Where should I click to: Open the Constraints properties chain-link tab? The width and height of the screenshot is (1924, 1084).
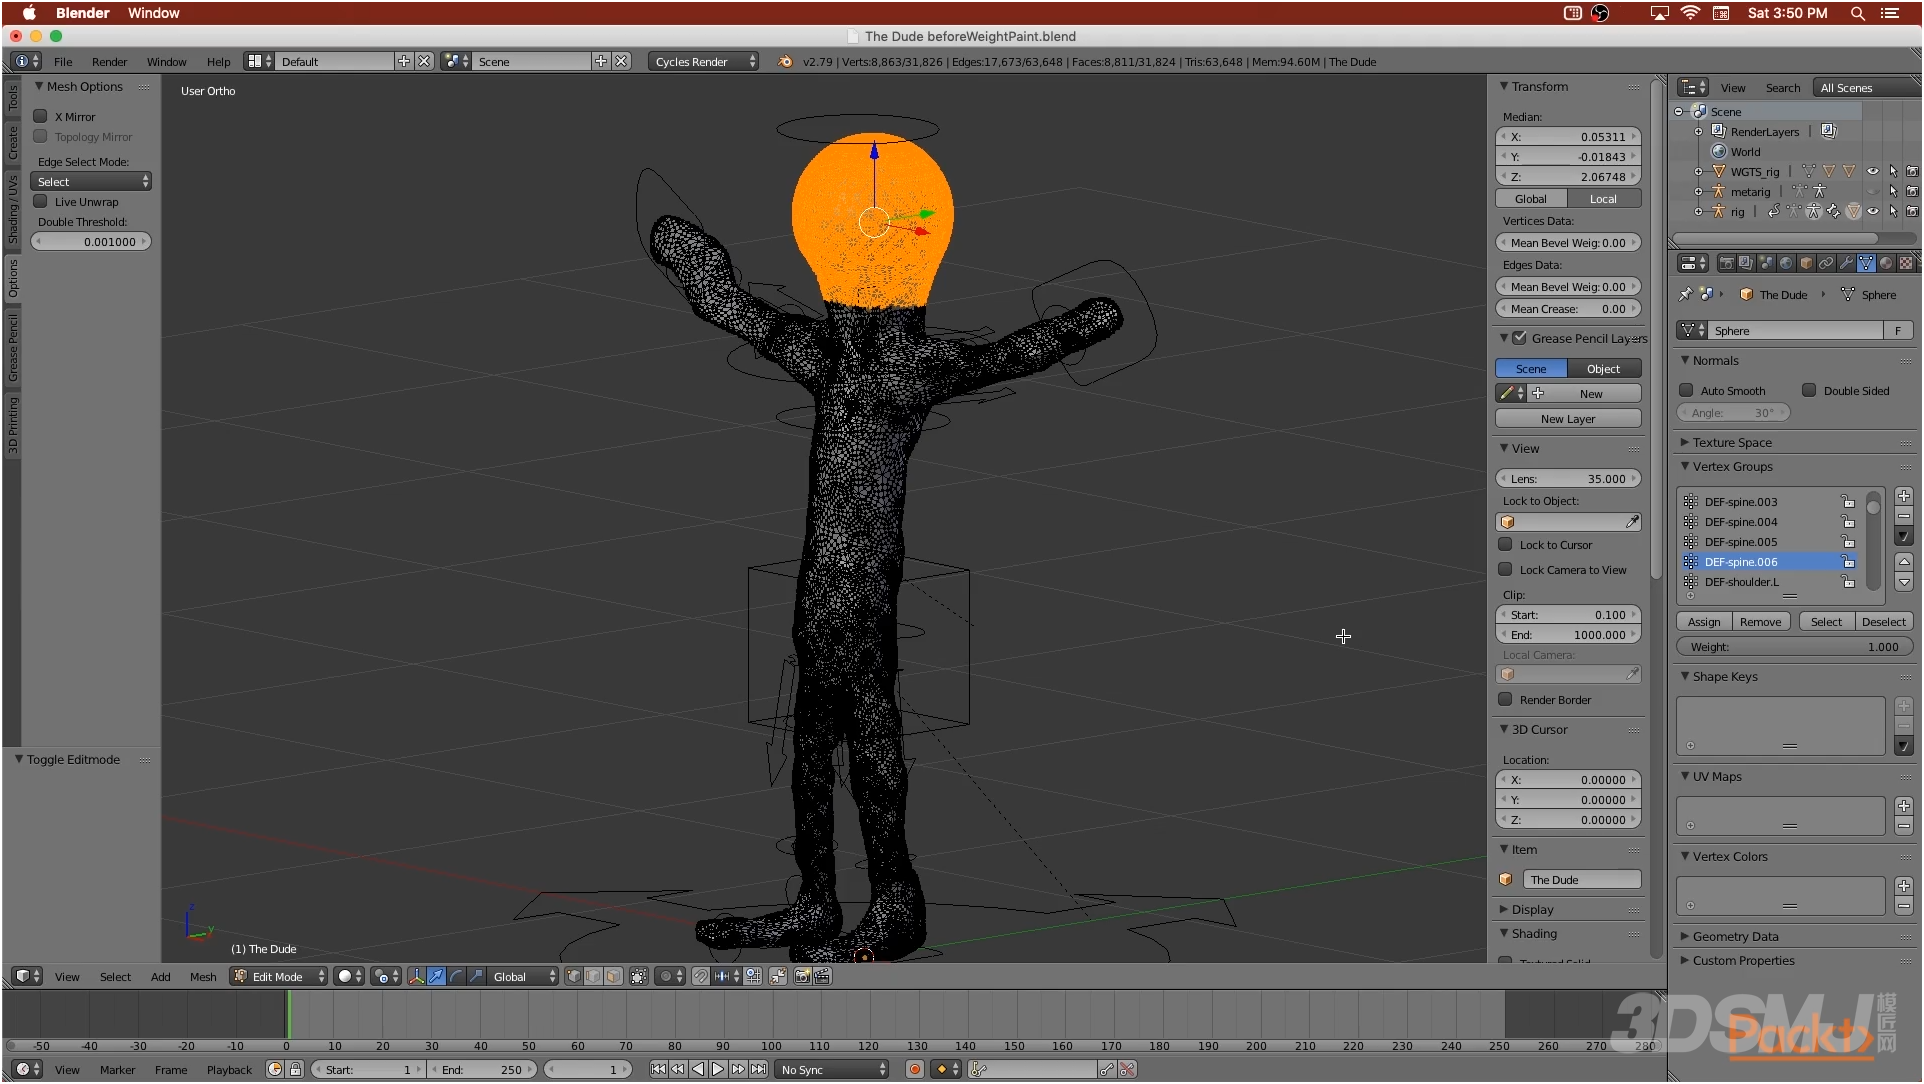click(x=1826, y=264)
